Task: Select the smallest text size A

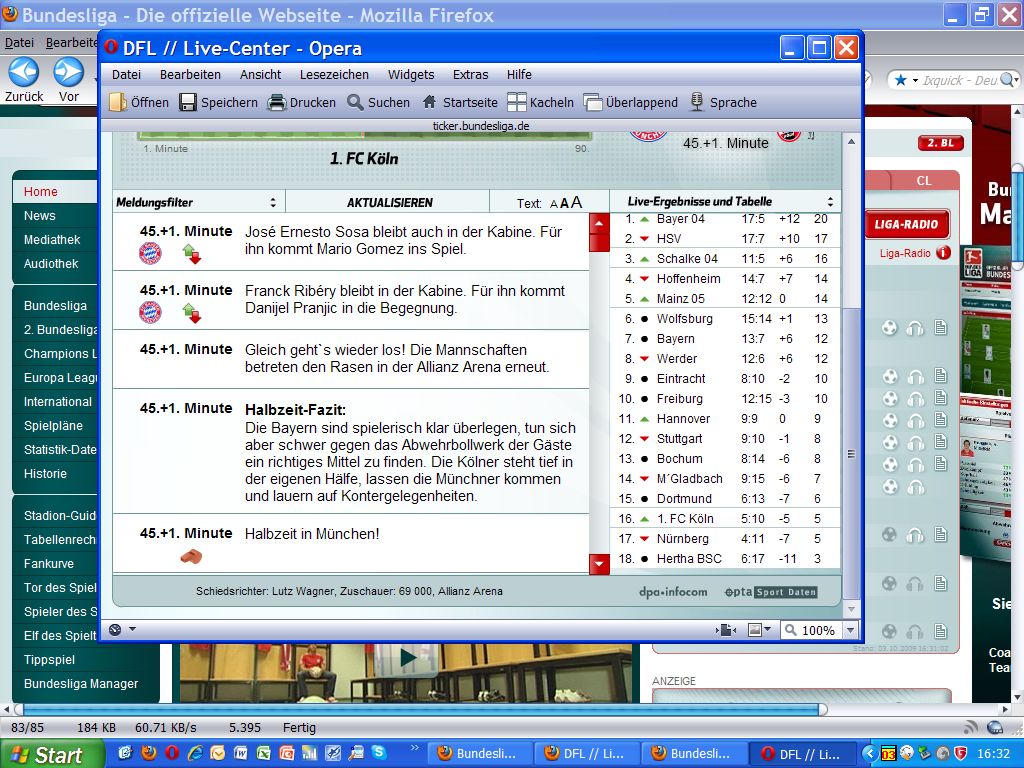Action: (x=554, y=204)
